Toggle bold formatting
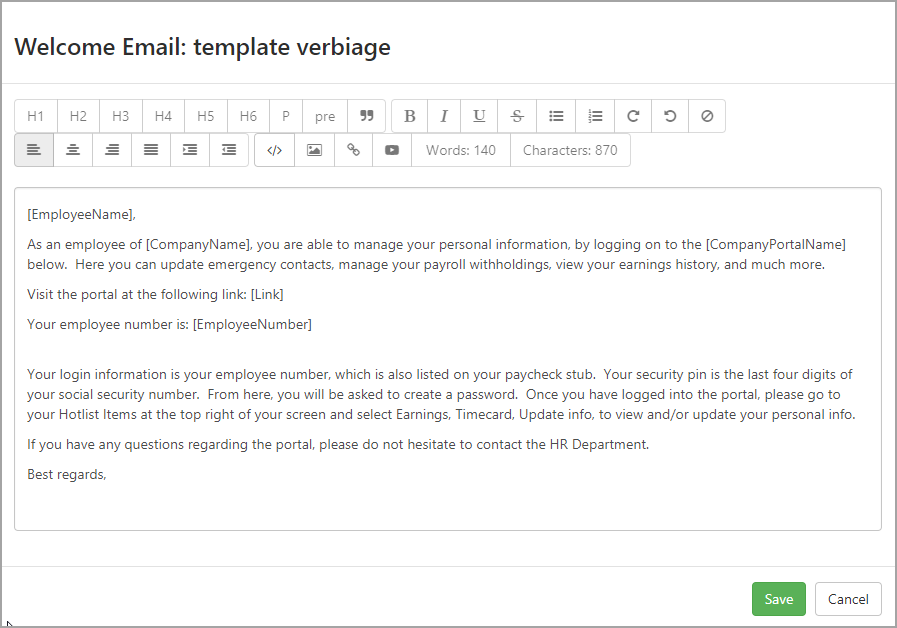This screenshot has width=897, height=628. 410,116
